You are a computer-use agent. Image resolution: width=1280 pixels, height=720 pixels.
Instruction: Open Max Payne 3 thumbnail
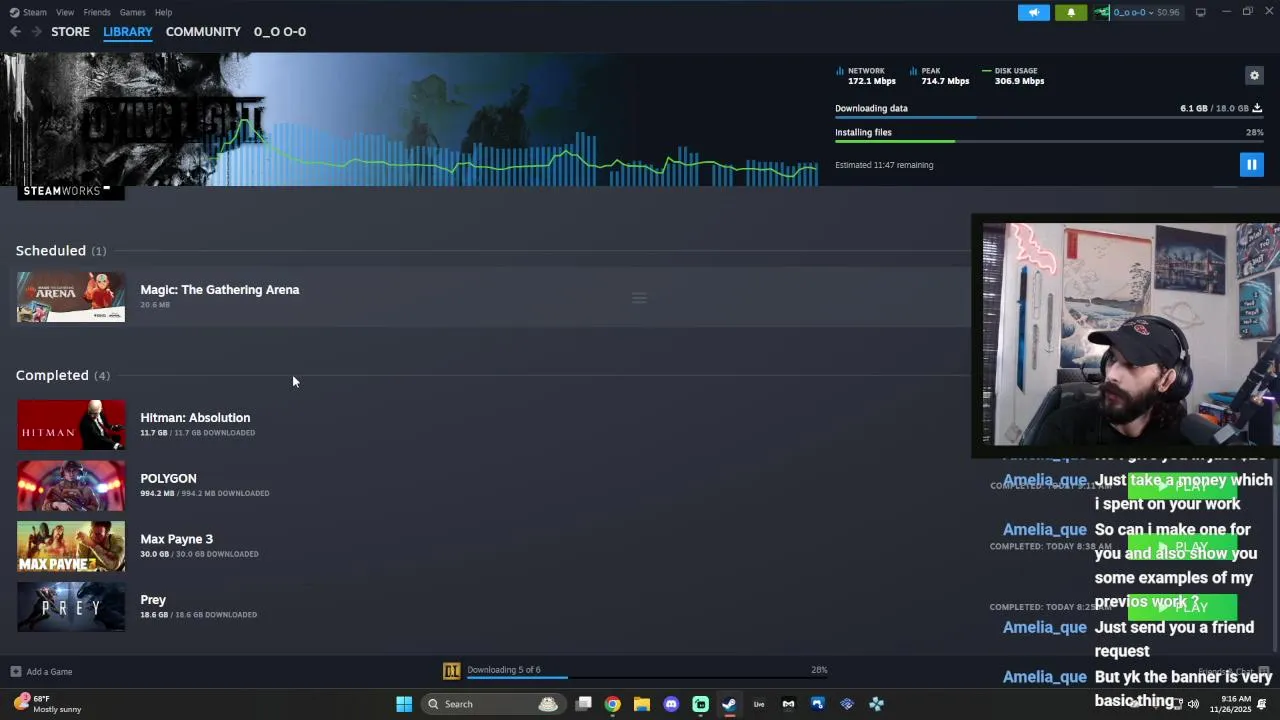coord(71,546)
